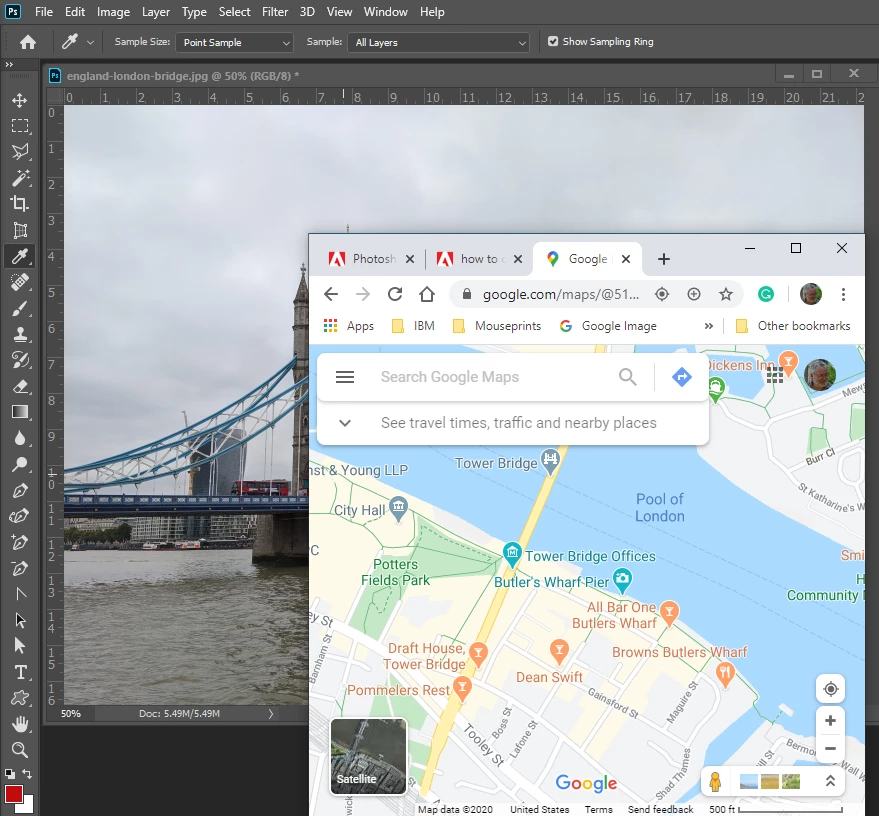
Task: Select the Path Selection tool
Action: coord(20,620)
